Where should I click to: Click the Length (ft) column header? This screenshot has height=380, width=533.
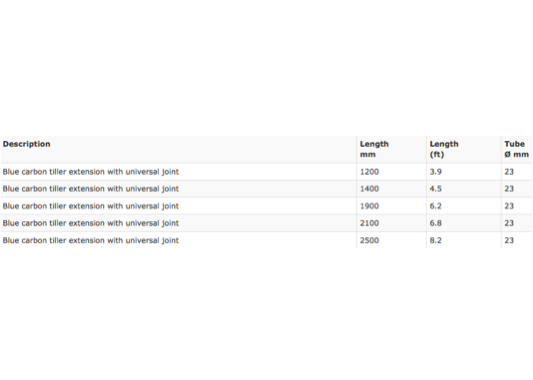tap(444, 149)
